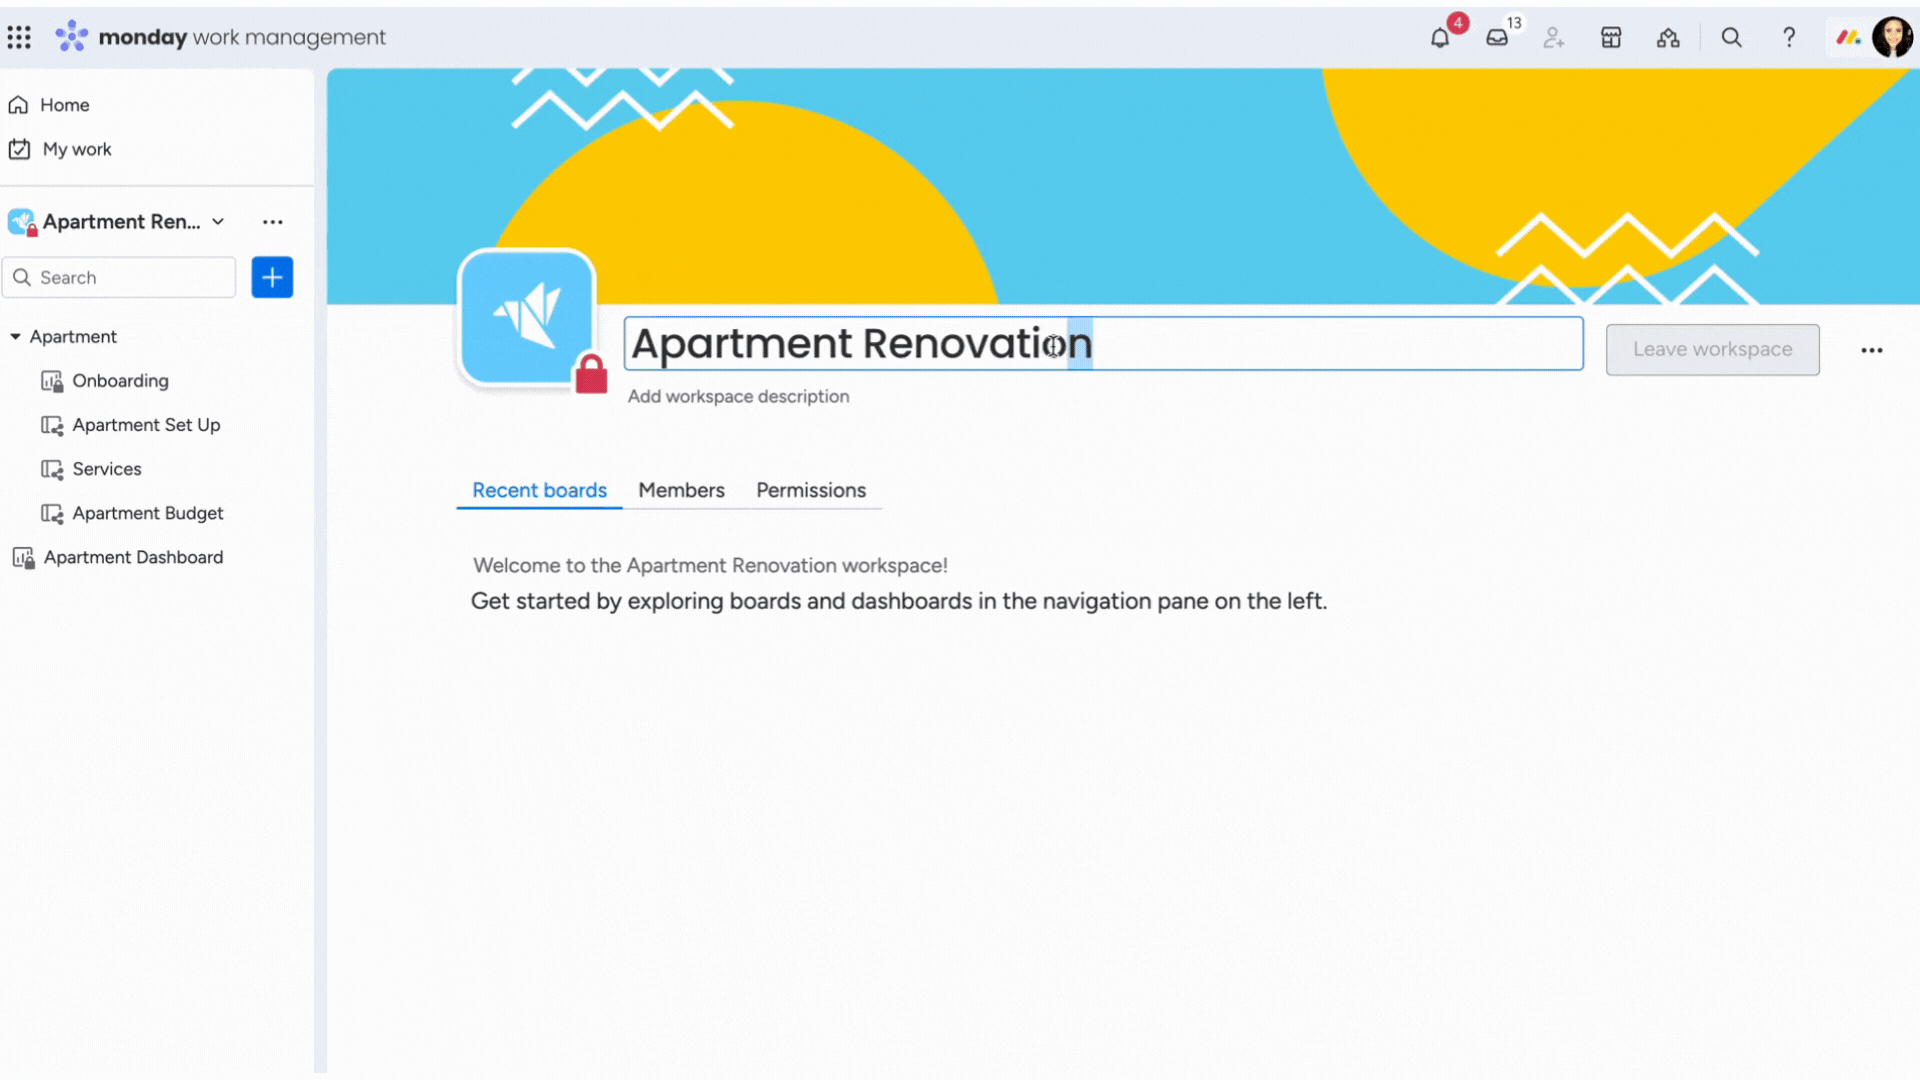Click Add workspace description link
Image resolution: width=1920 pixels, height=1080 pixels.
click(x=738, y=396)
